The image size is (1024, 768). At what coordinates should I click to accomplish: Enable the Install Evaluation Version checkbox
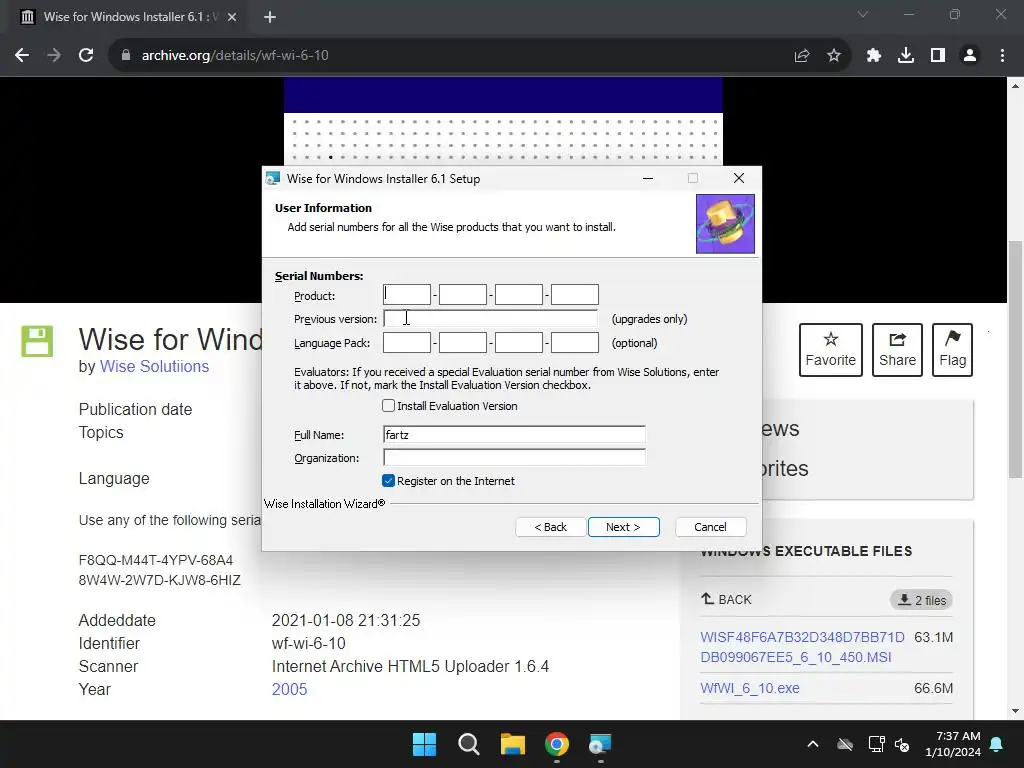pyautogui.click(x=389, y=406)
